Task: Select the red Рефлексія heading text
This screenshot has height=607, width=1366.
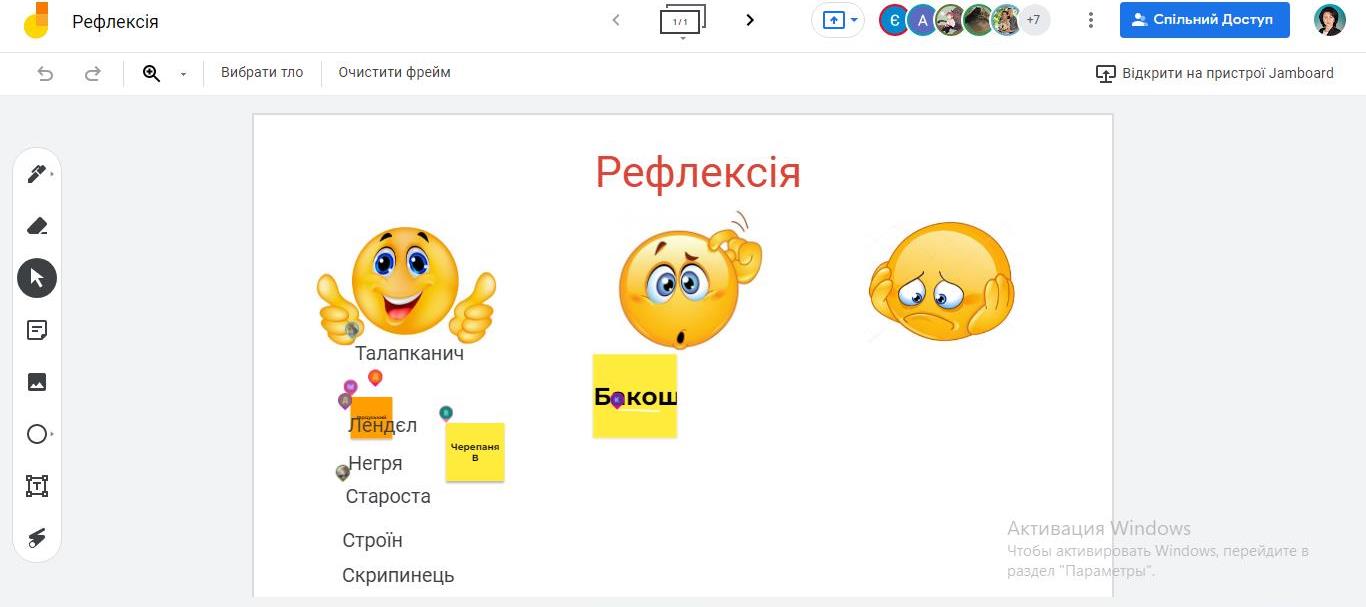Action: coord(698,172)
